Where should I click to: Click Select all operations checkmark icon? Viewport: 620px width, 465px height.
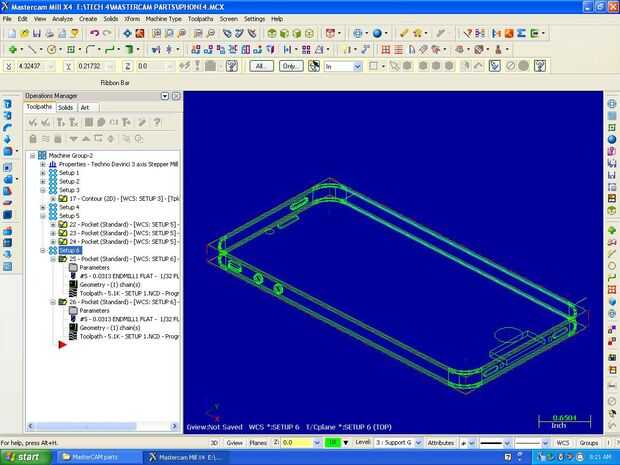pyautogui.click(x=32, y=123)
